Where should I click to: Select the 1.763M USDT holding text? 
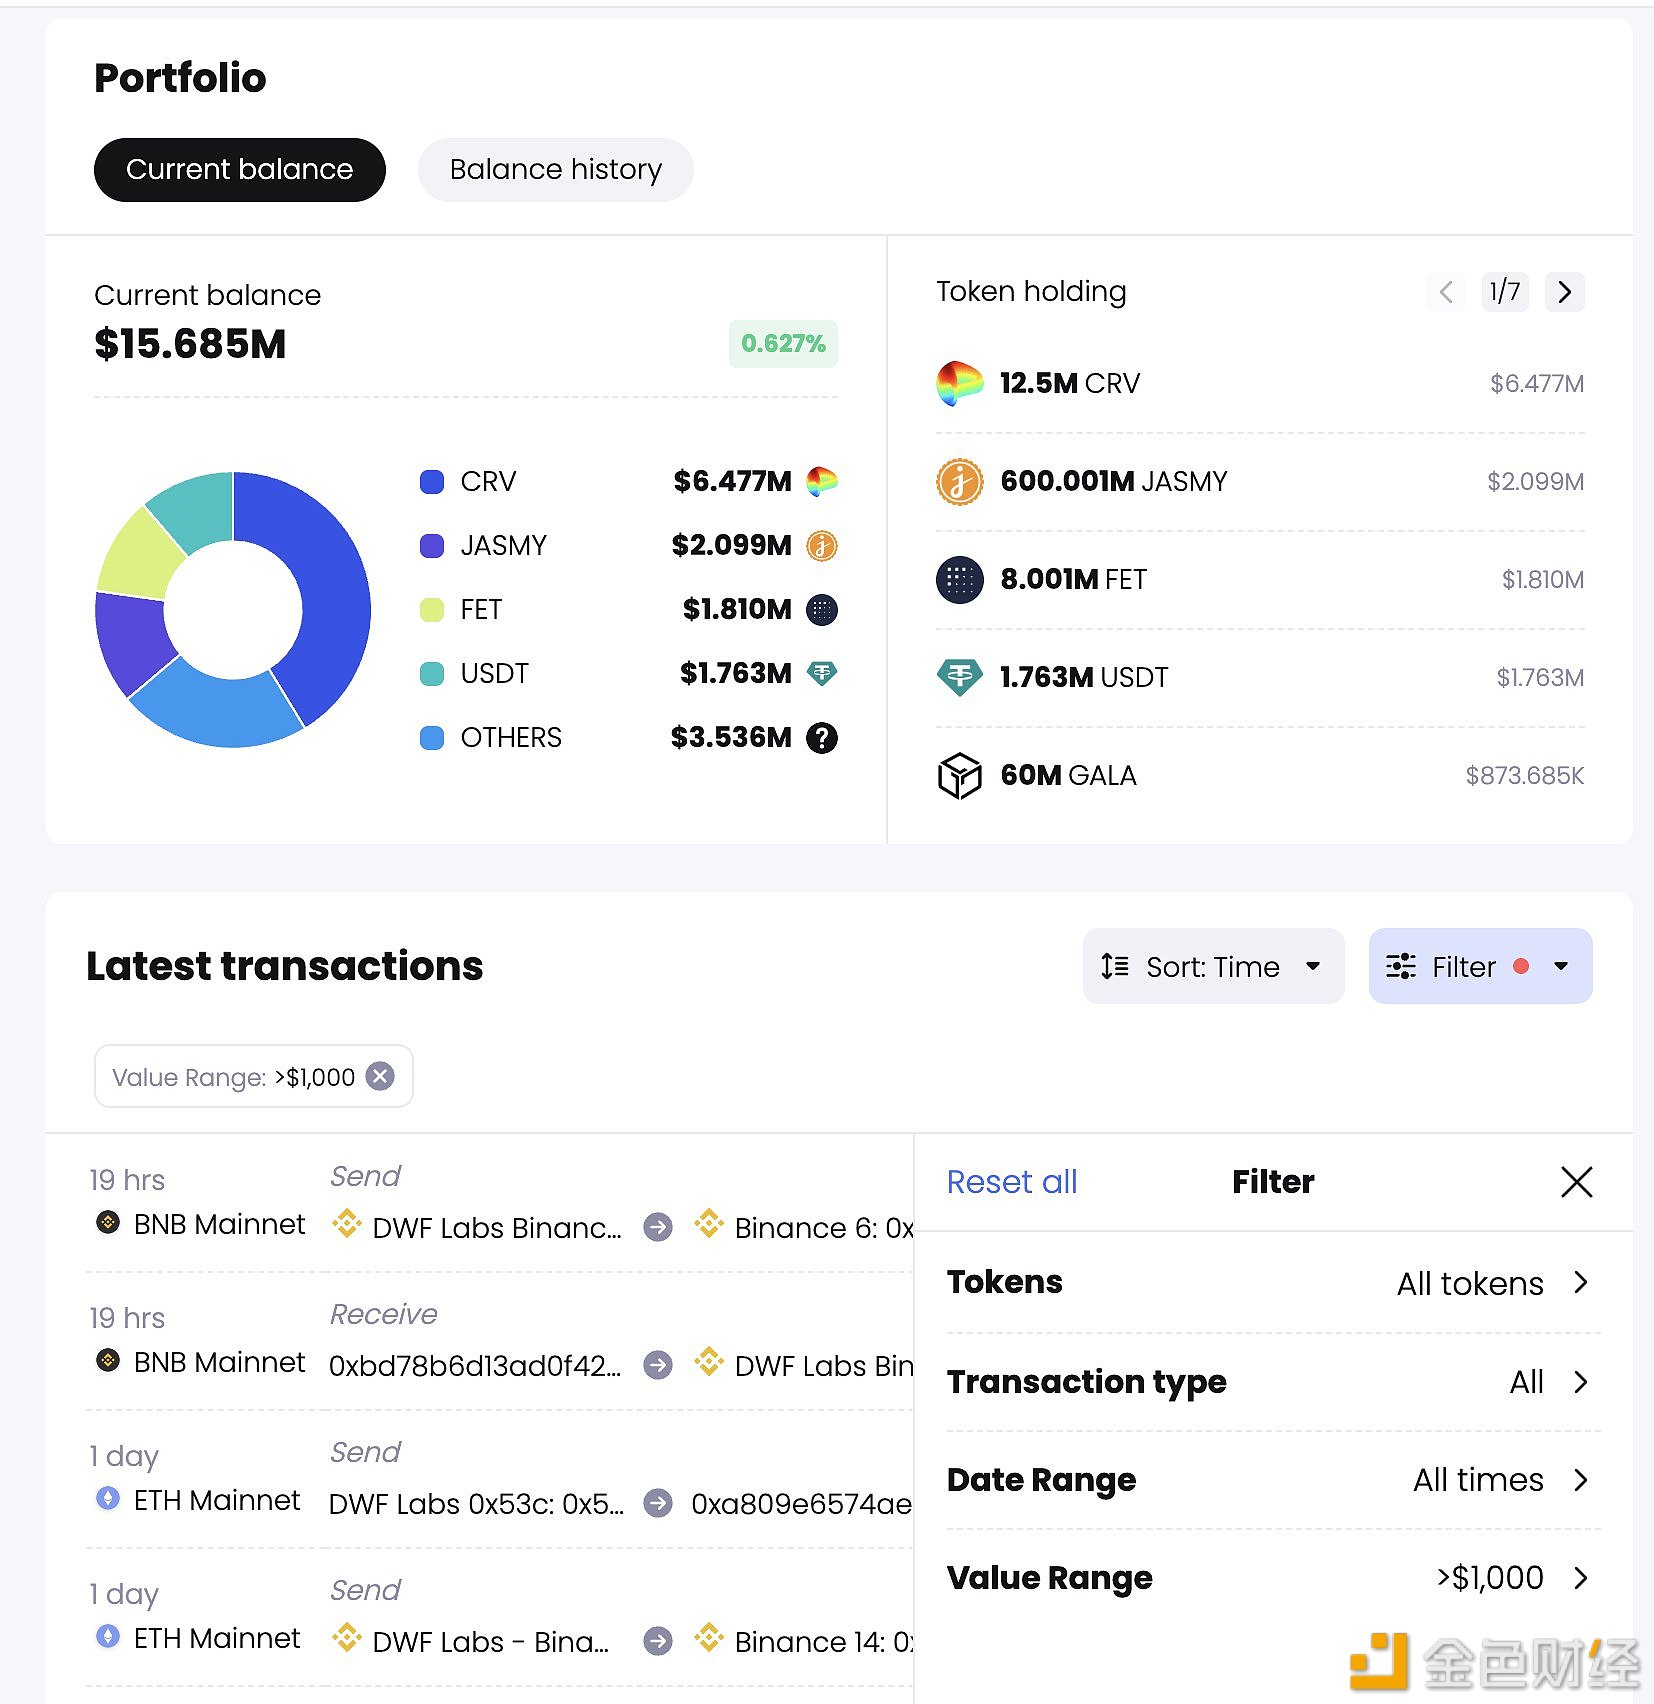(x=1084, y=677)
